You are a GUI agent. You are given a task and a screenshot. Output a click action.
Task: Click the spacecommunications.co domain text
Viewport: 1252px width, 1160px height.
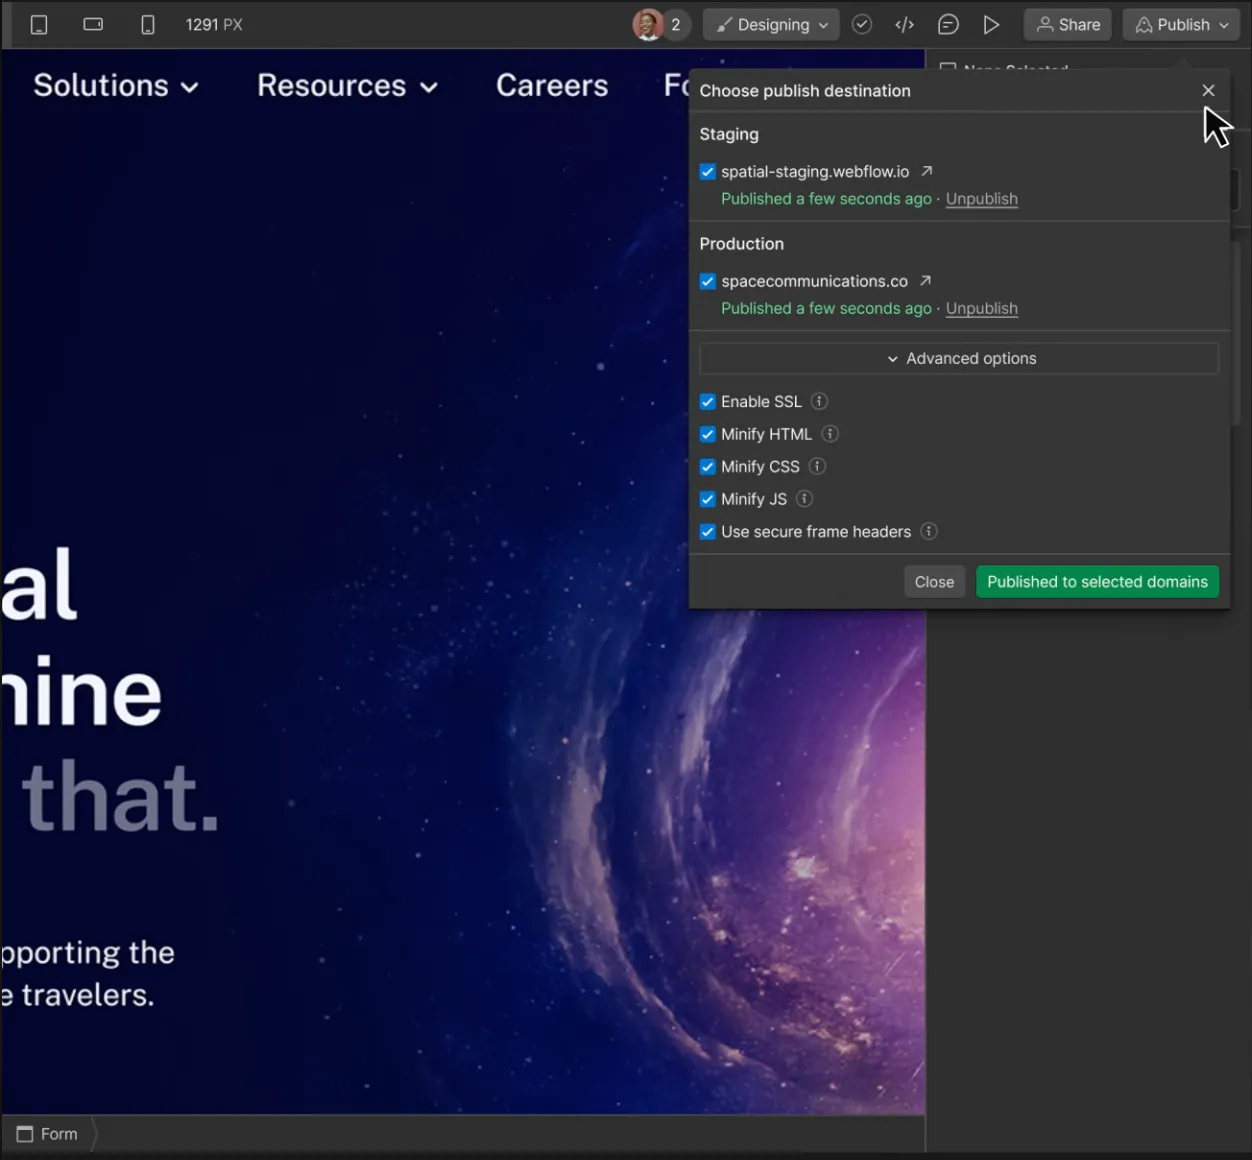(814, 282)
